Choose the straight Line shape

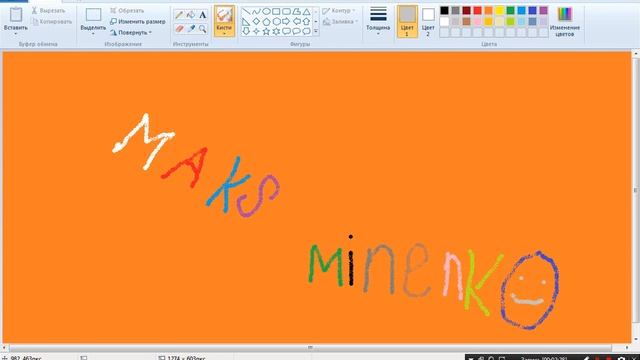pyautogui.click(x=246, y=11)
